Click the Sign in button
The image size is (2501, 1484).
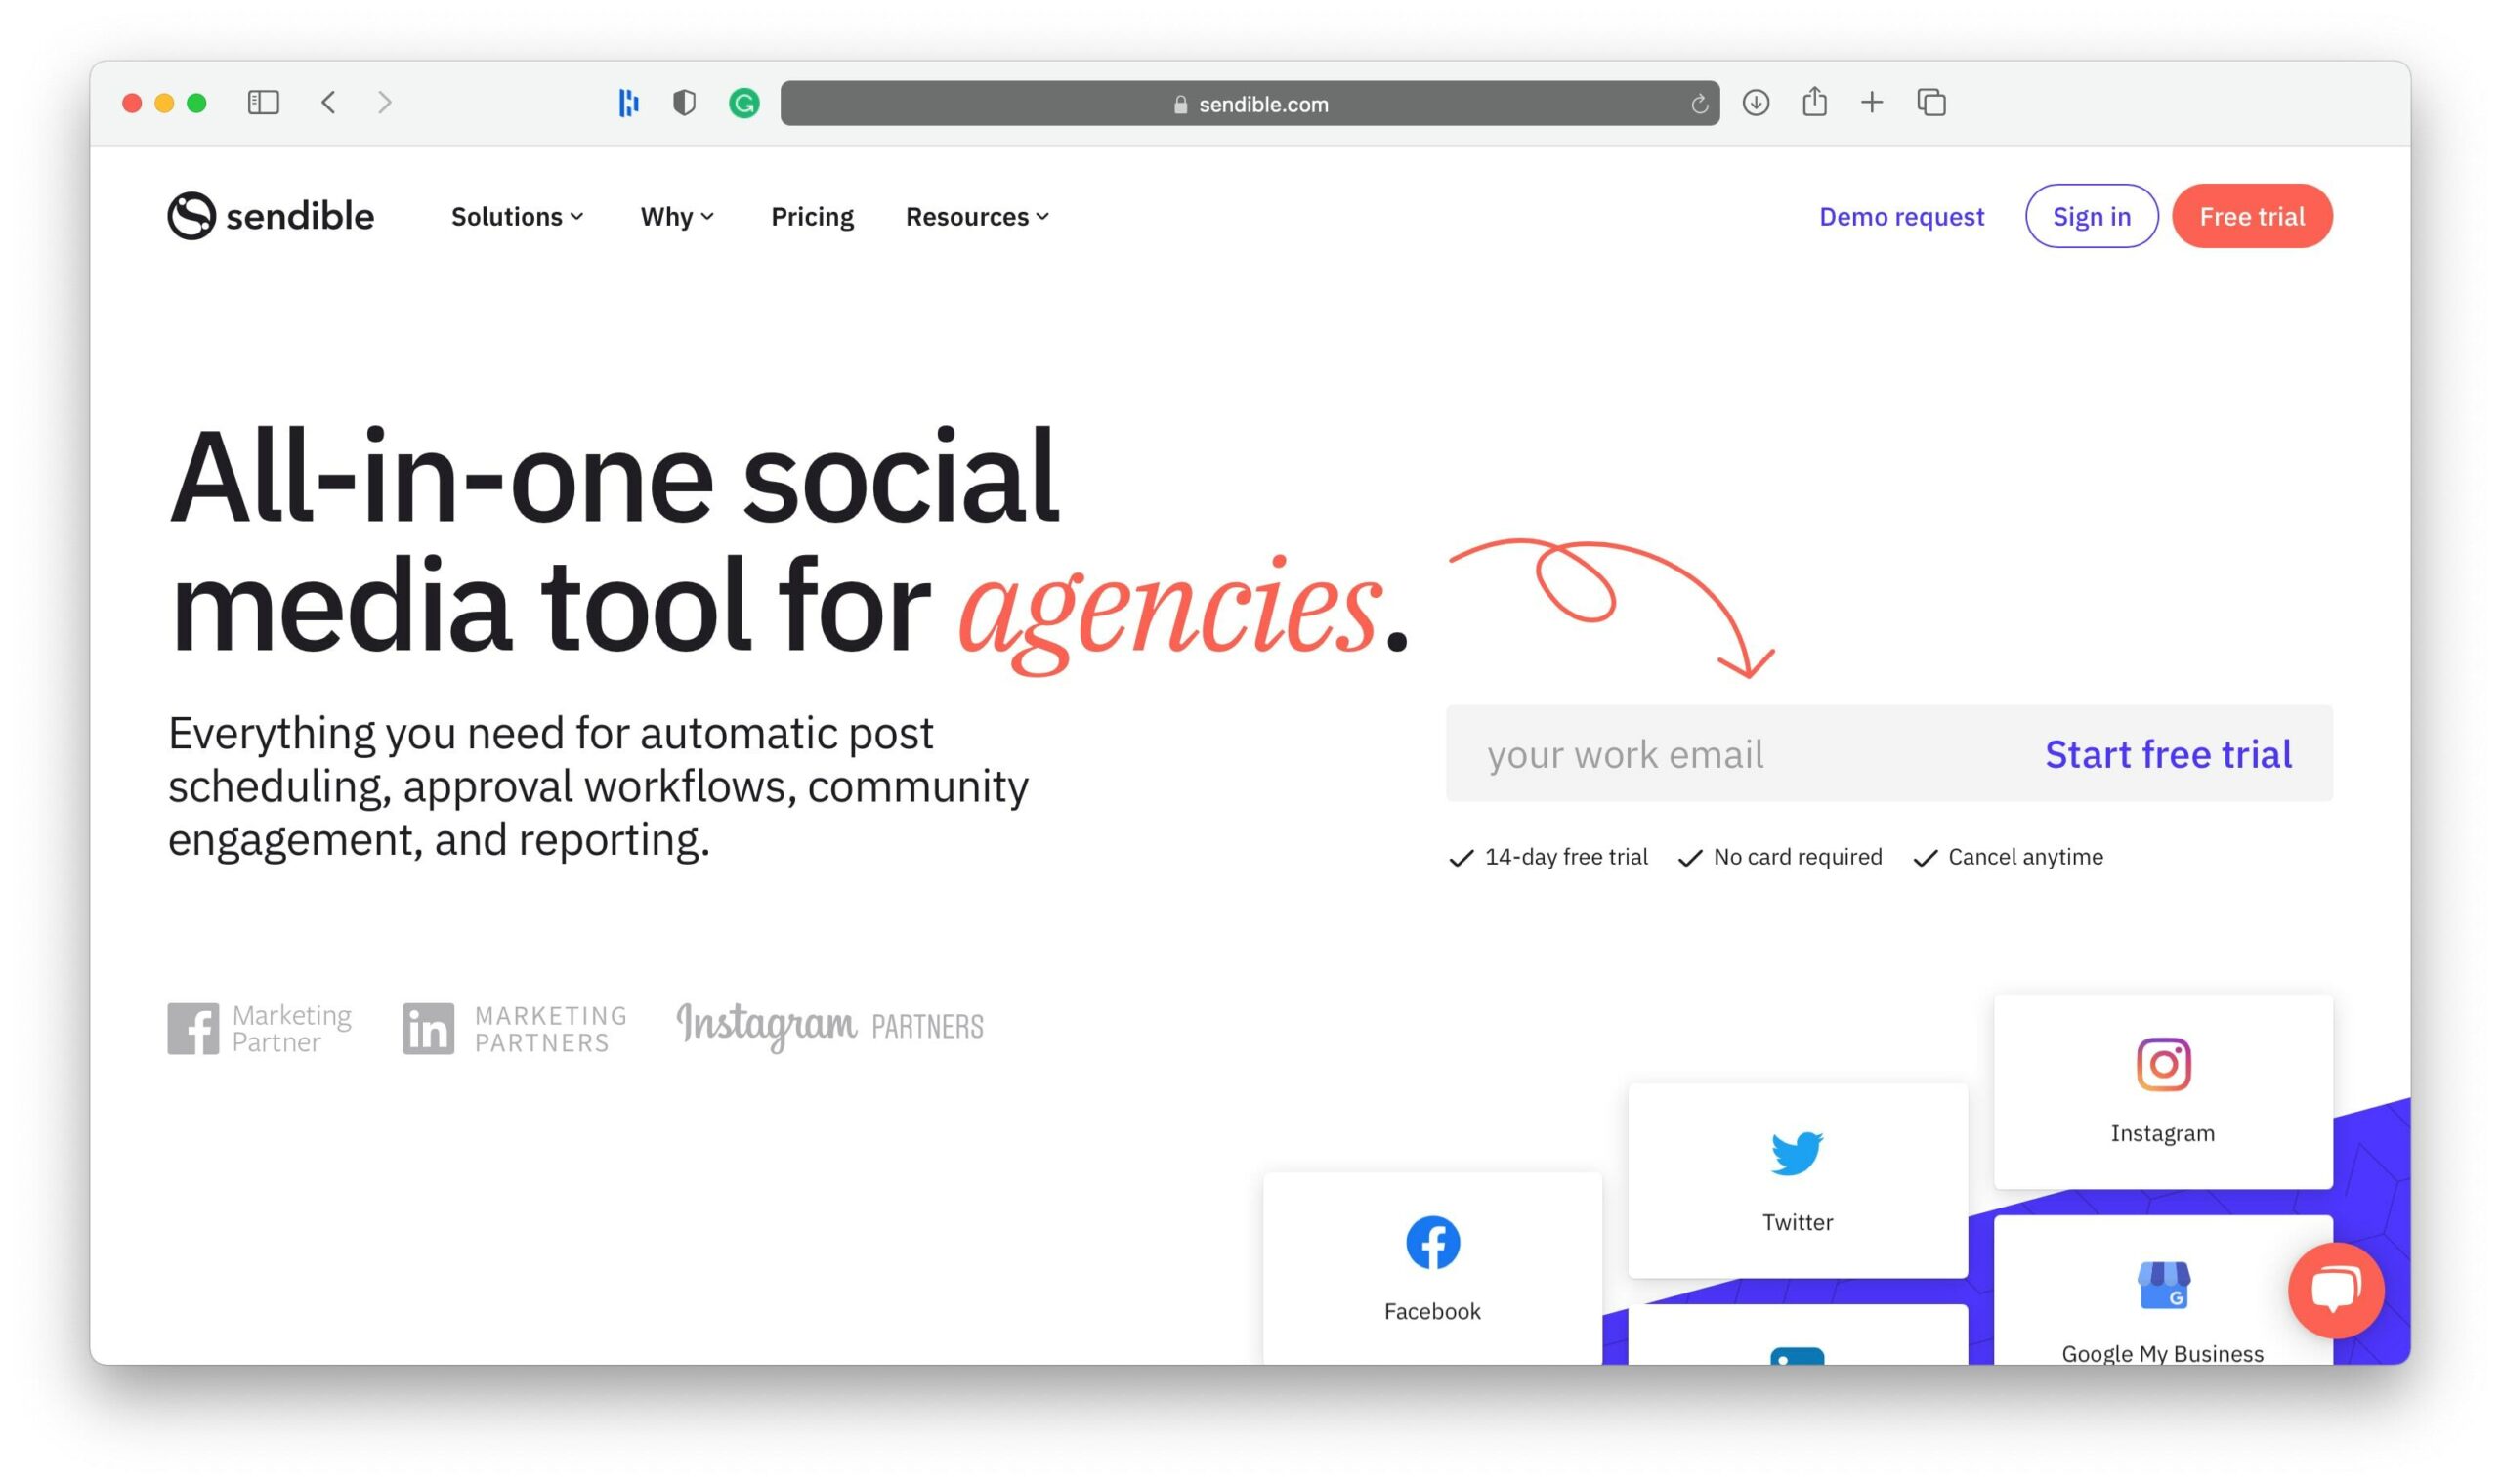click(x=2092, y=216)
